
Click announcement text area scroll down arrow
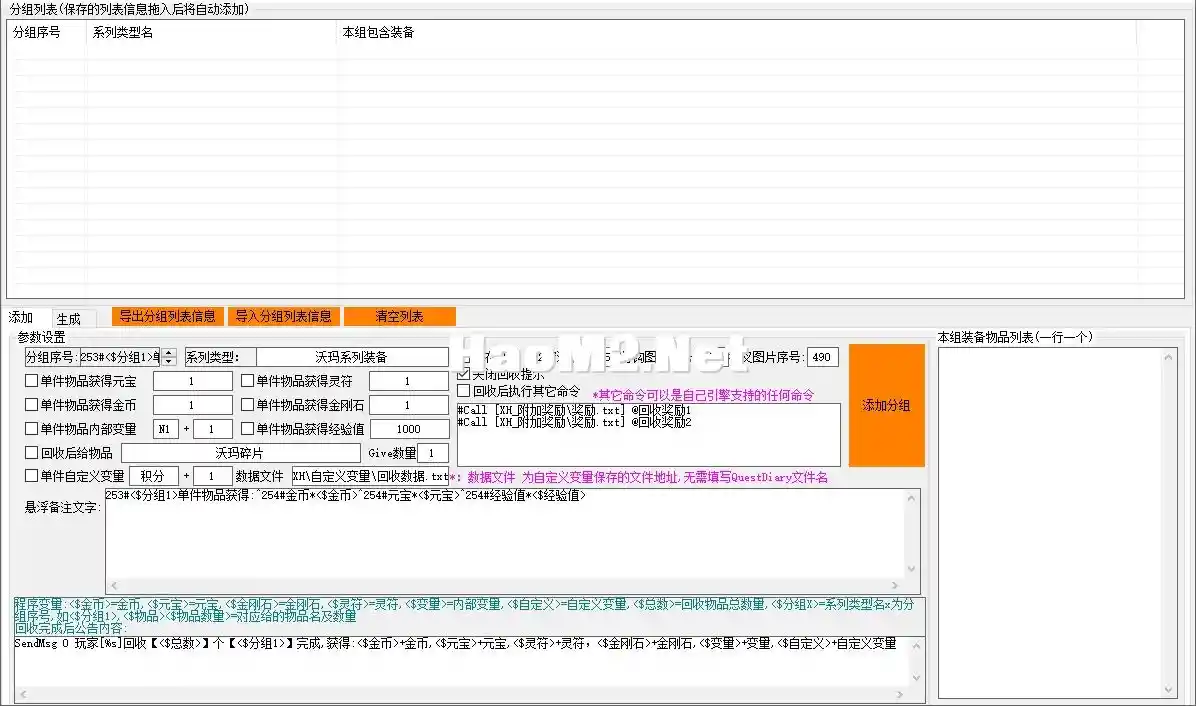tap(916, 678)
